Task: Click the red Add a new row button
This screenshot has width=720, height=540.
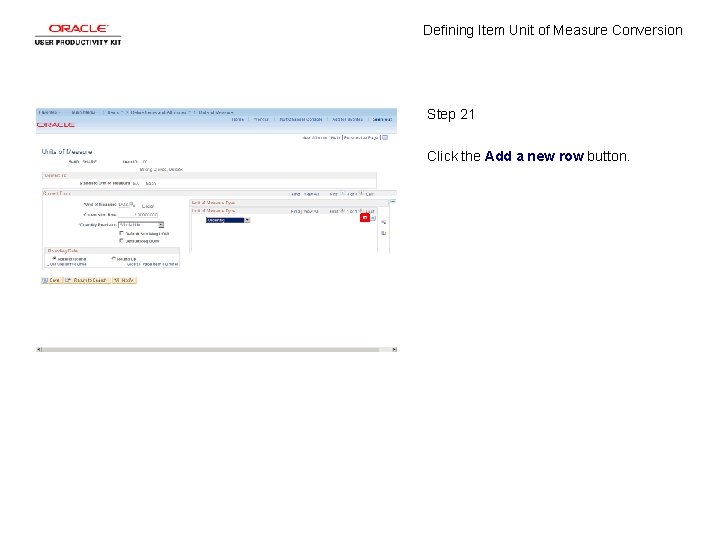Action: (365, 218)
